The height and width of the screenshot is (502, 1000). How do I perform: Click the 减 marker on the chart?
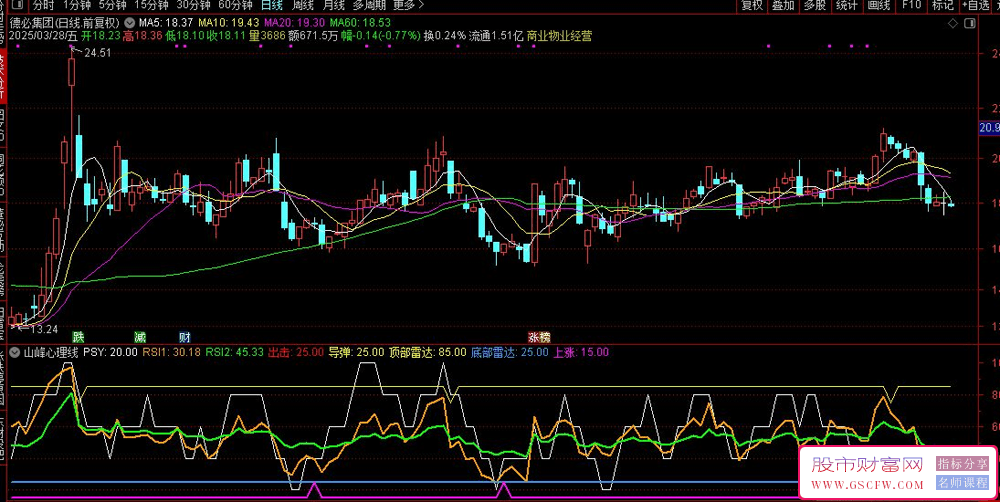point(140,337)
